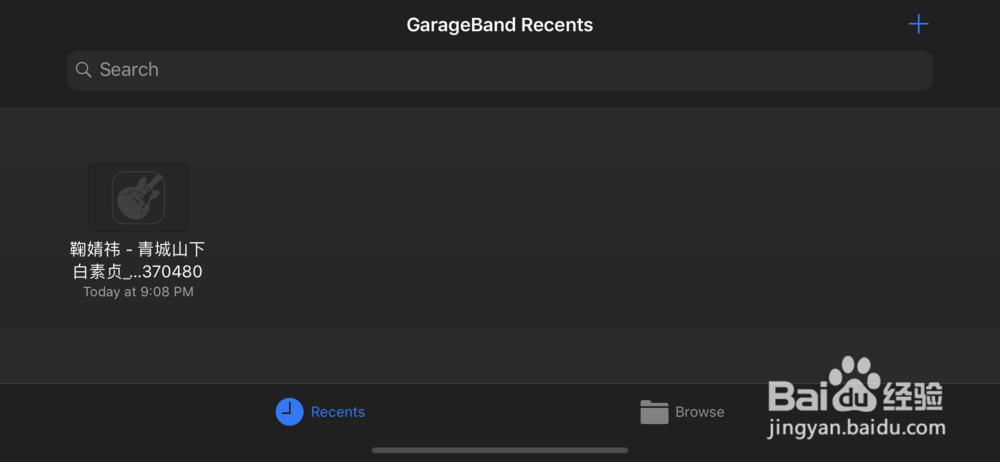This screenshot has height=462, width=1000.
Task: Select the blue clock Recents icon
Action: [289, 412]
